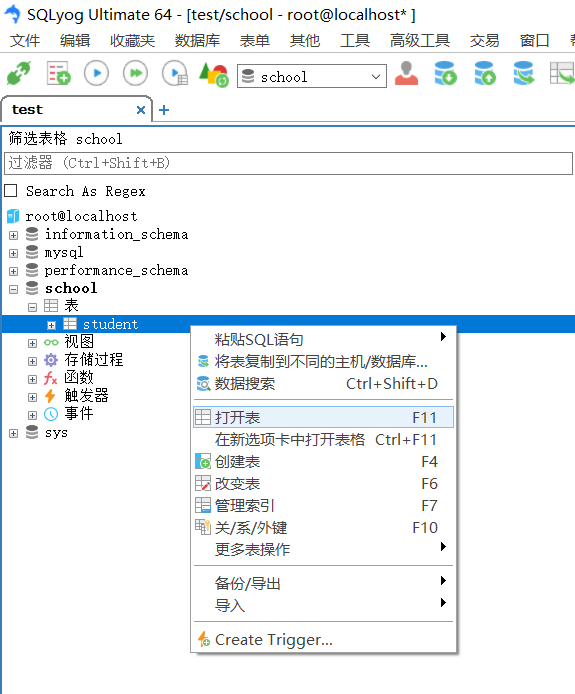Add new connection tab with plus
The width and height of the screenshot is (575, 694).
164,110
